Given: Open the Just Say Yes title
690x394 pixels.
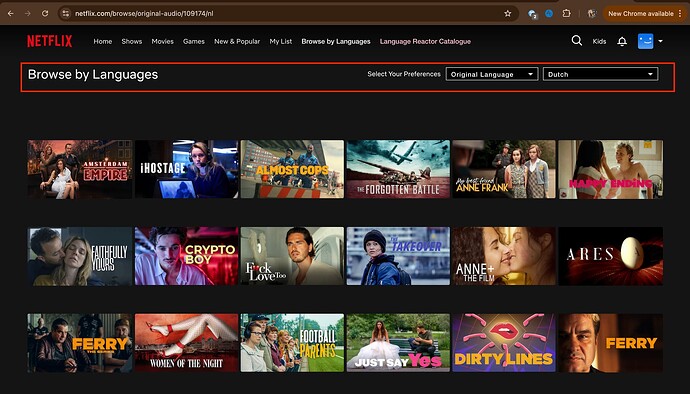Looking at the screenshot, I should 398,343.
